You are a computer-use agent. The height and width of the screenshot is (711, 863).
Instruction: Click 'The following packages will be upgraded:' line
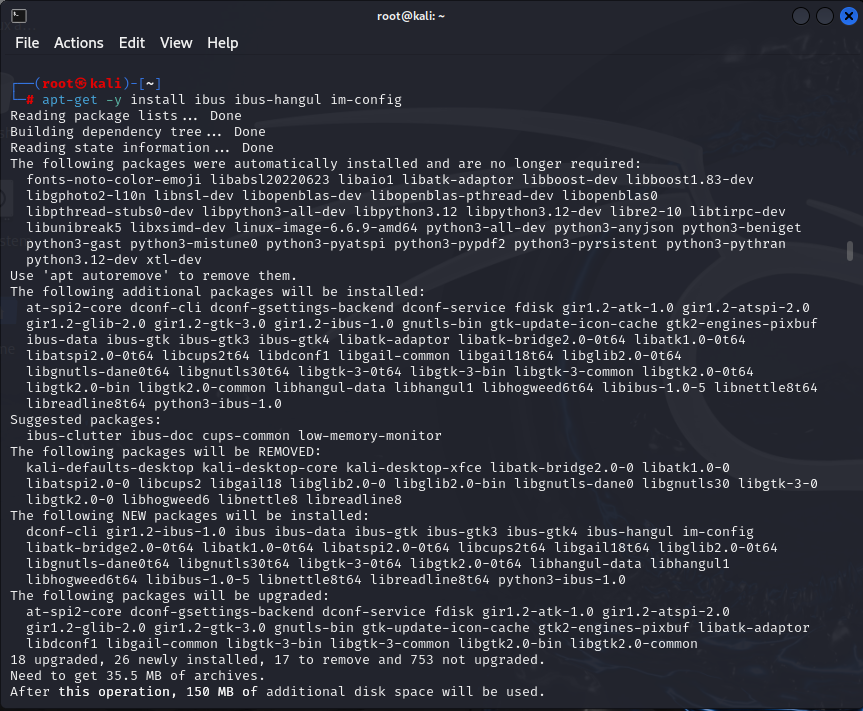(170, 595)
